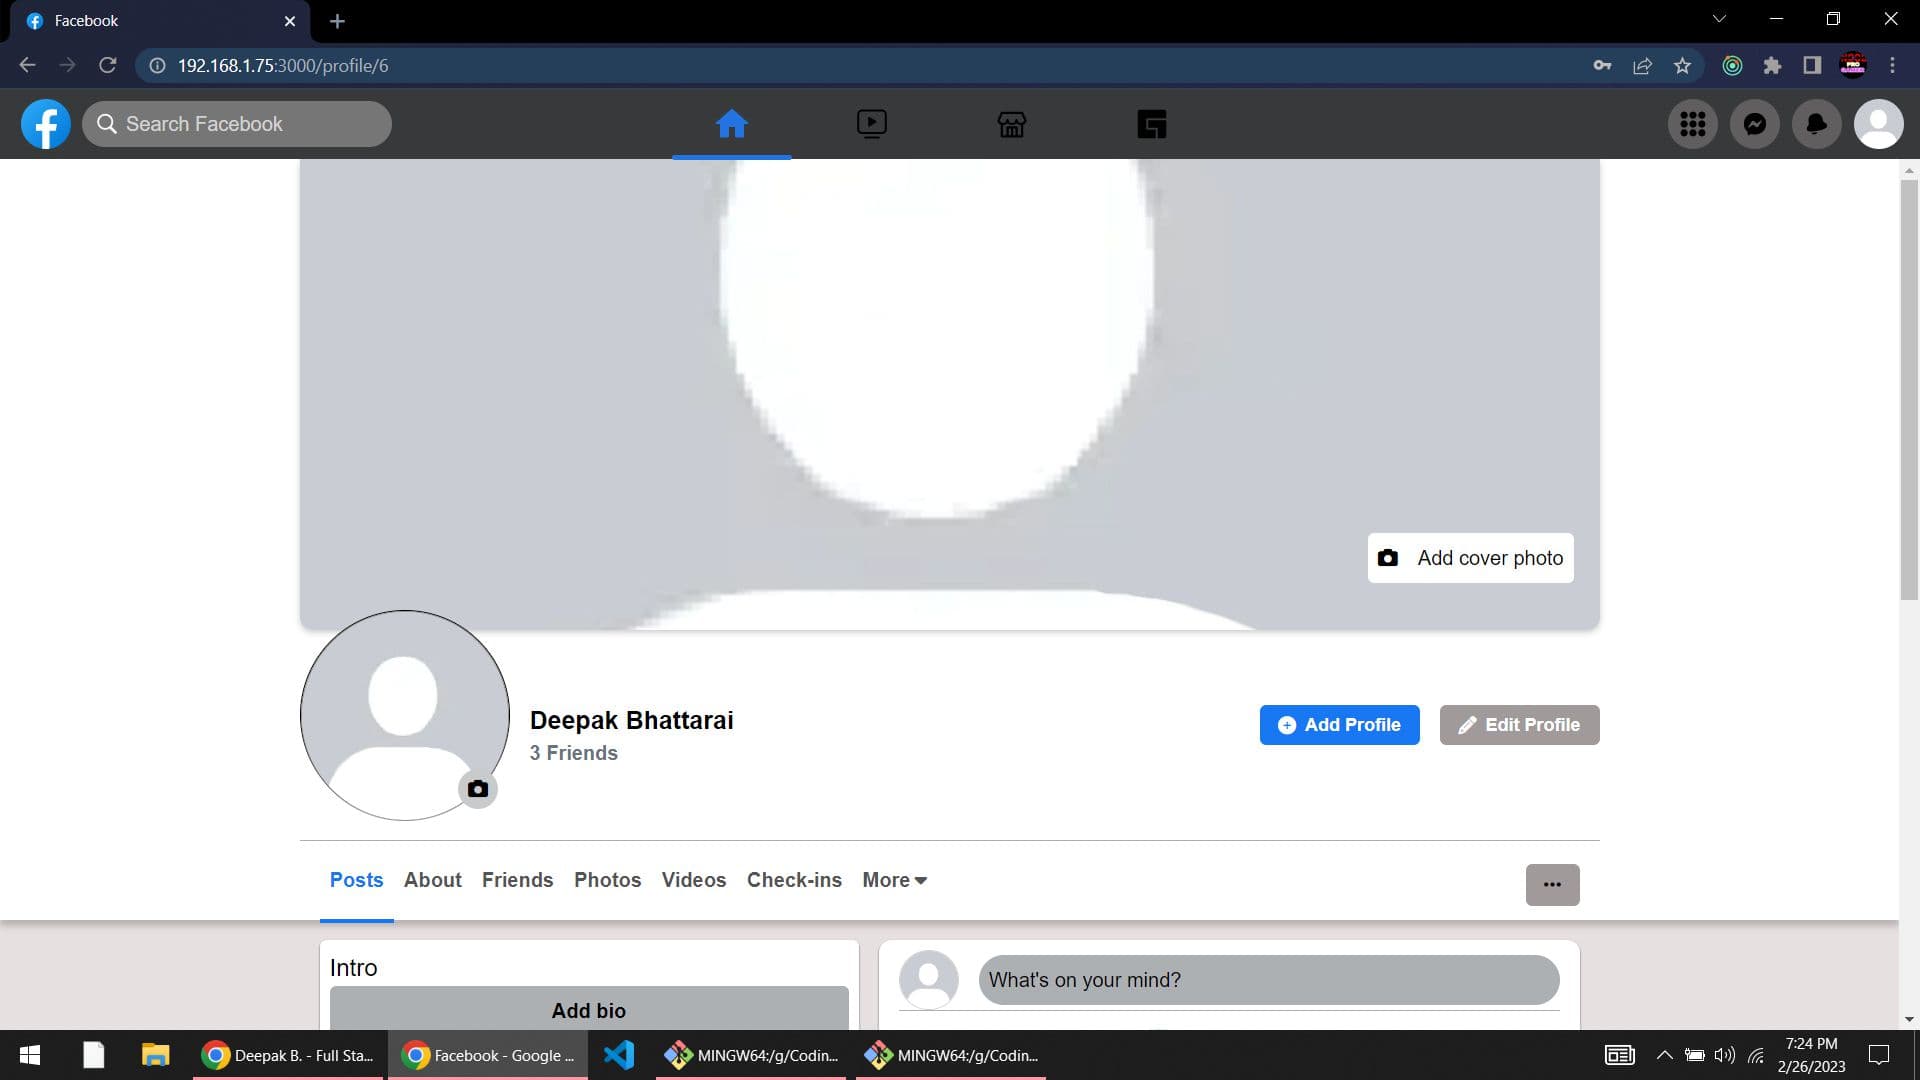Open the Marketplace store icon
Image resolution: width=1920 pixels, height=1080 pixels.
[1011, 124]
